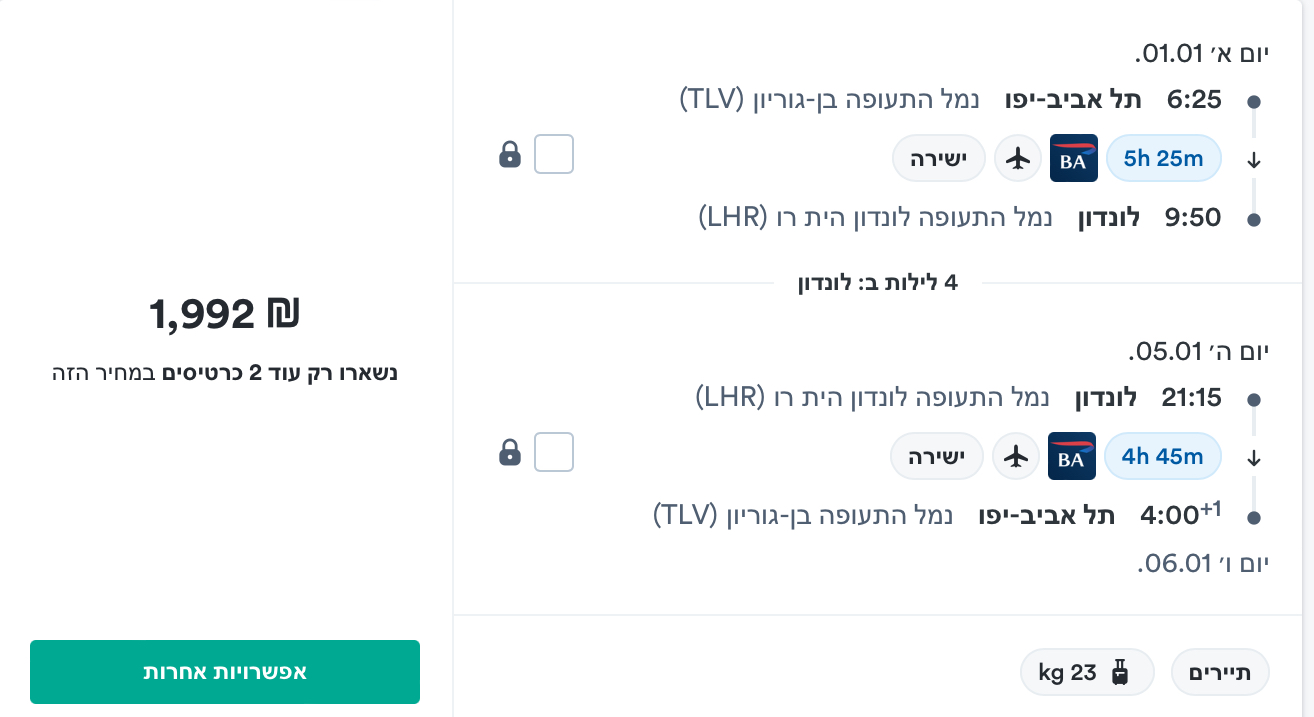Click the down arrow on outbound flight timeline
Screen dimensions: 1314x717
point(1254,160)
